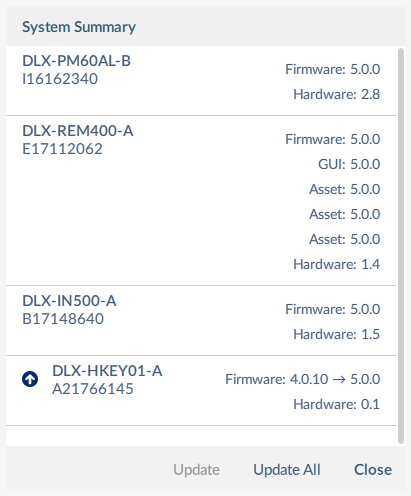Click the Update All button
Image resolution: width=411 pixels, height=496 pixels.
(287, 470)
